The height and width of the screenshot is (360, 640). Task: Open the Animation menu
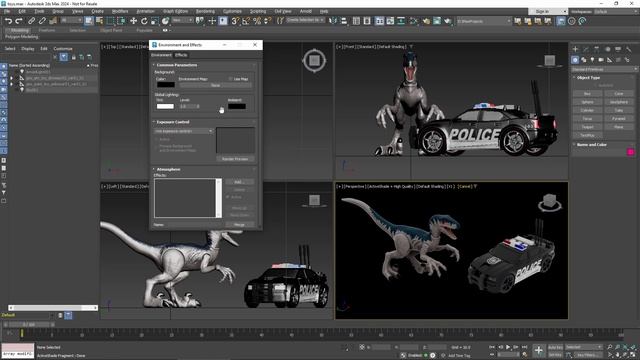pyautogui.click(x=145, y=11)
